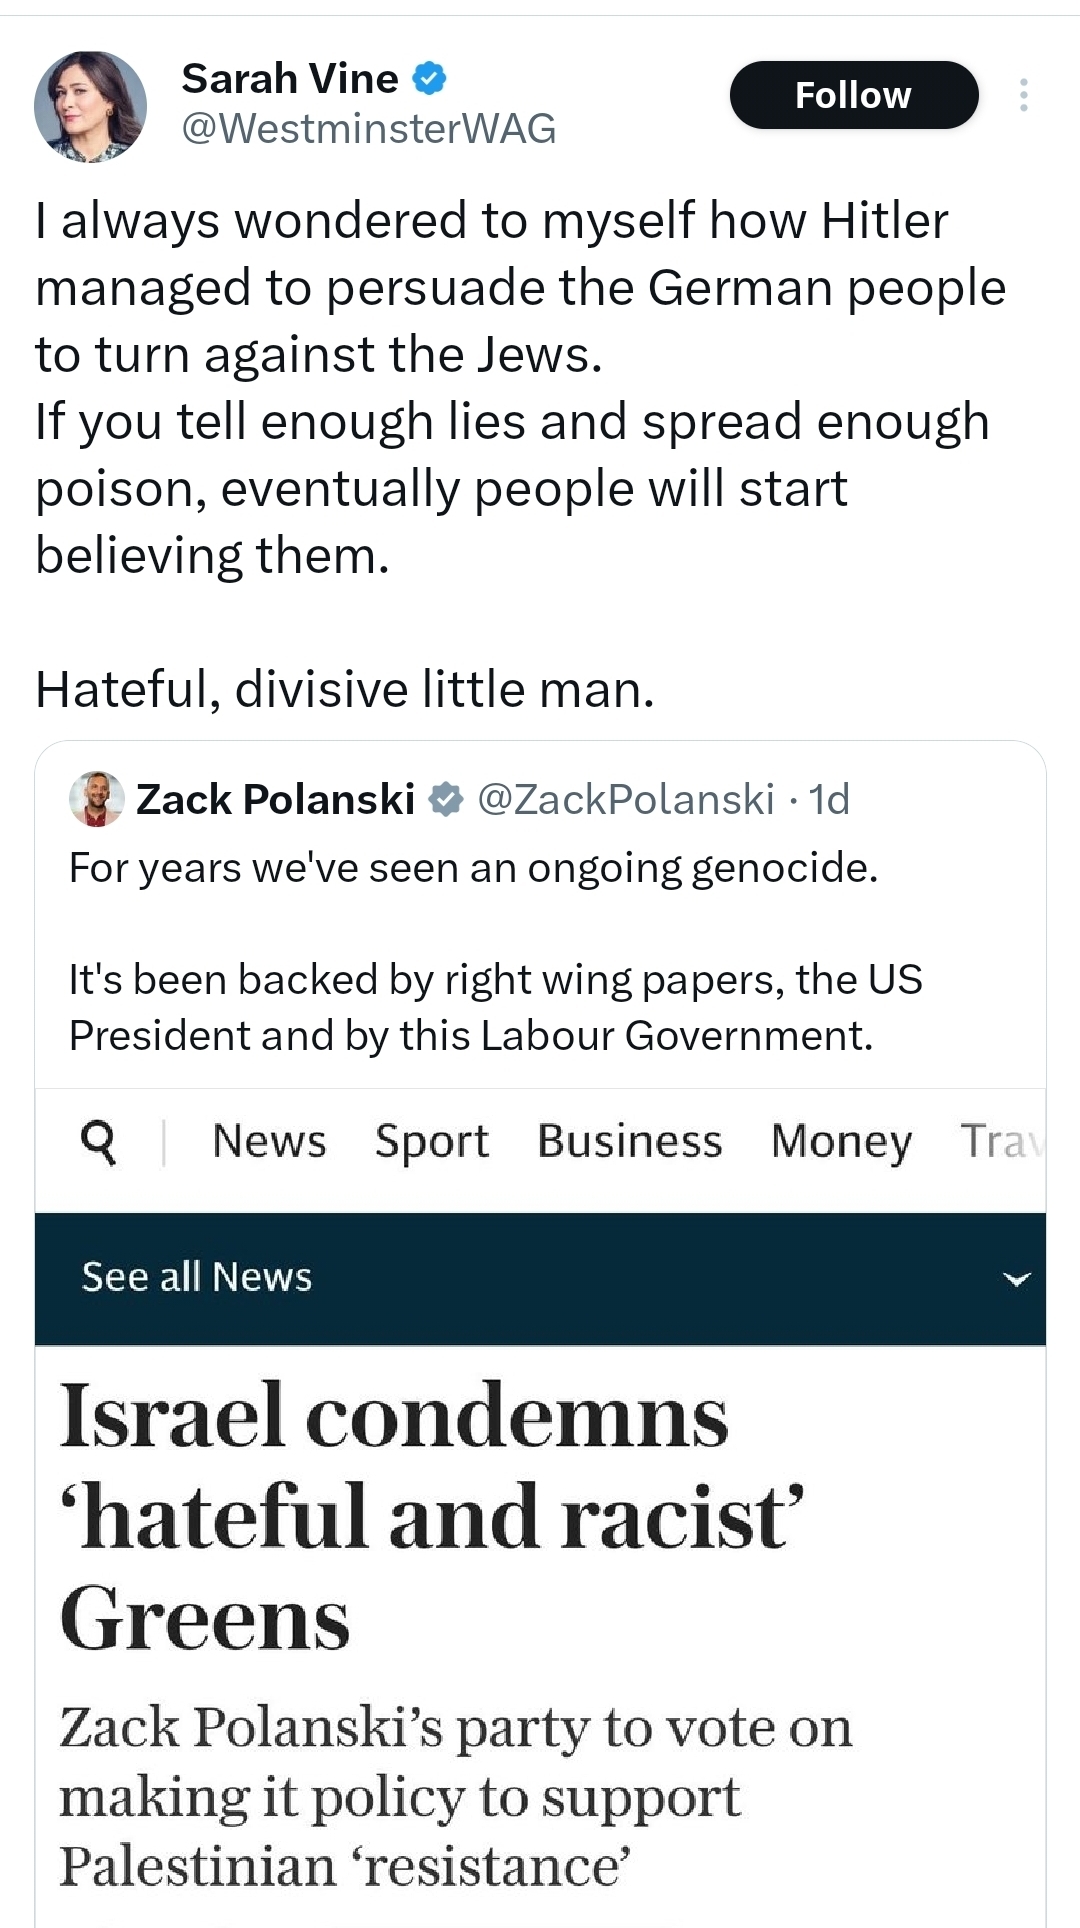
Task: Click the Sarah Vine display name
Action: 290,78
